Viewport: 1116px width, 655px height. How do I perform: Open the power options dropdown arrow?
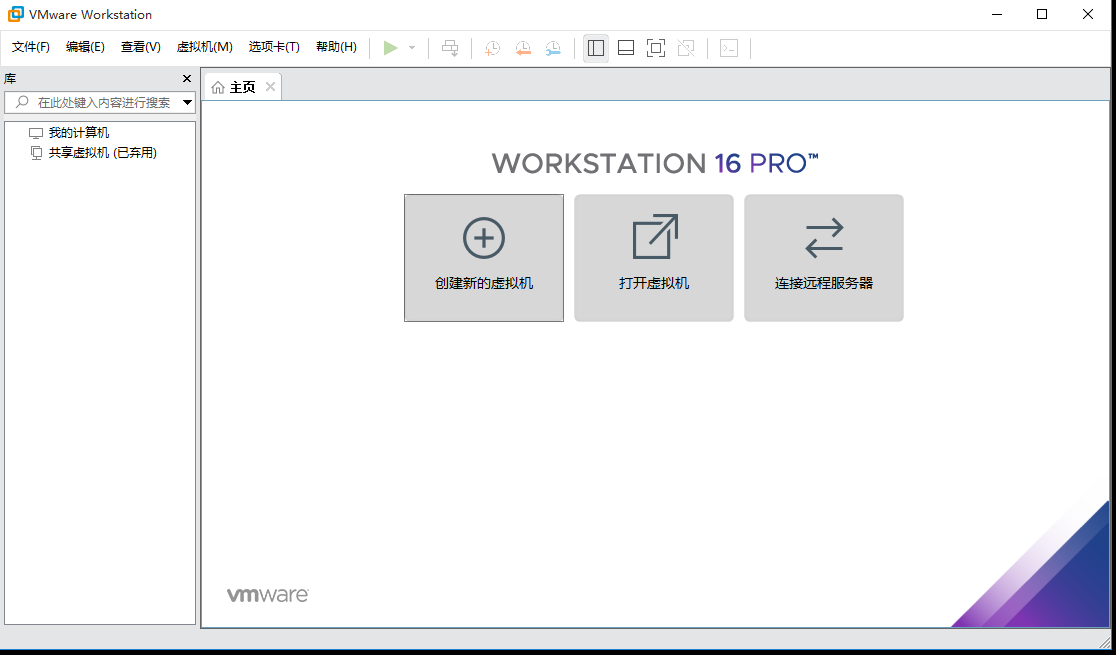click(411, 48)
